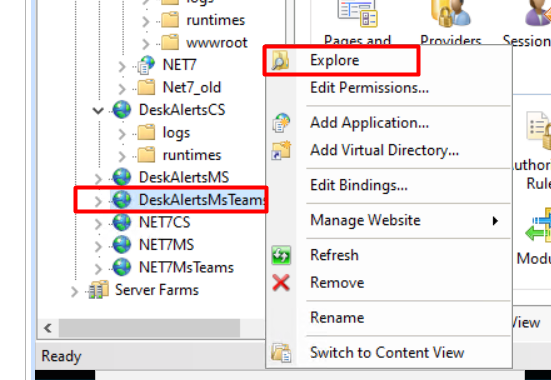Click the Add Virtual Directory icon
Screen dimensions: 551x380
tap(281, 150)
